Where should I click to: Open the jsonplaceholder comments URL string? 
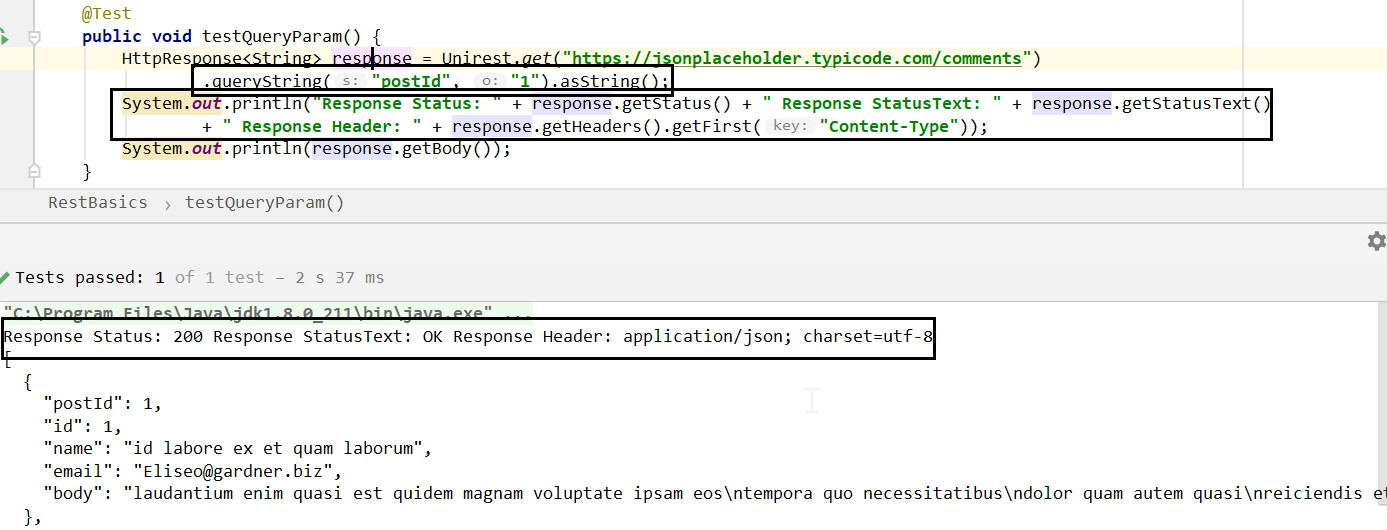pyautogui.click(x=795, y=58)
